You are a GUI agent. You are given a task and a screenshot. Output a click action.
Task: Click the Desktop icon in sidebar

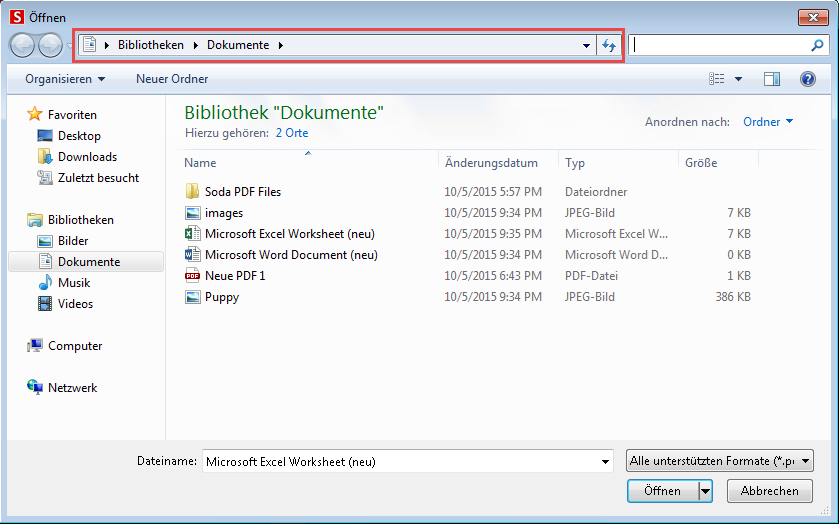click(45, 135)
